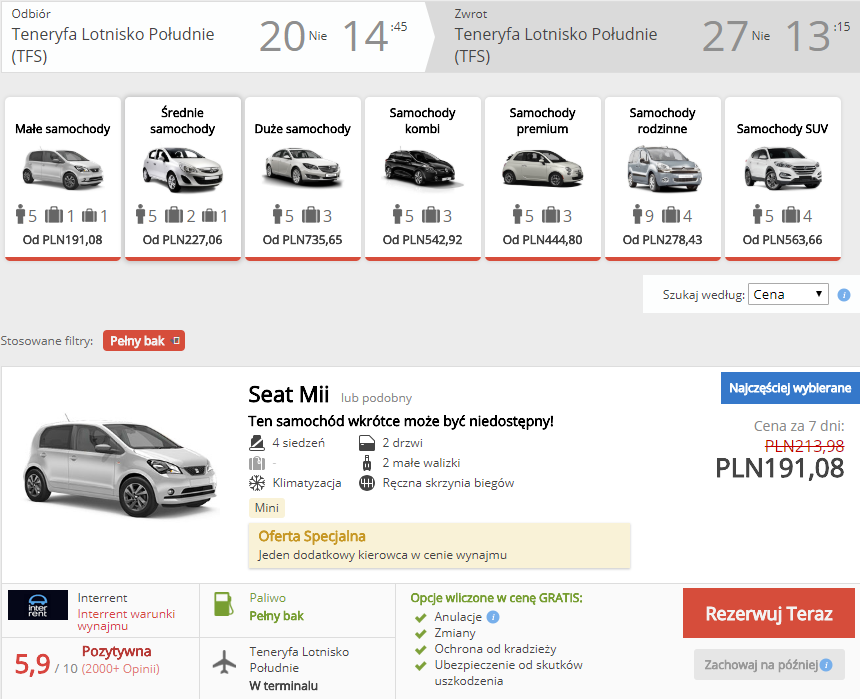
Task: Click the Odbiór location Teneryfa Lotnisko Południe
Action: 113,45
